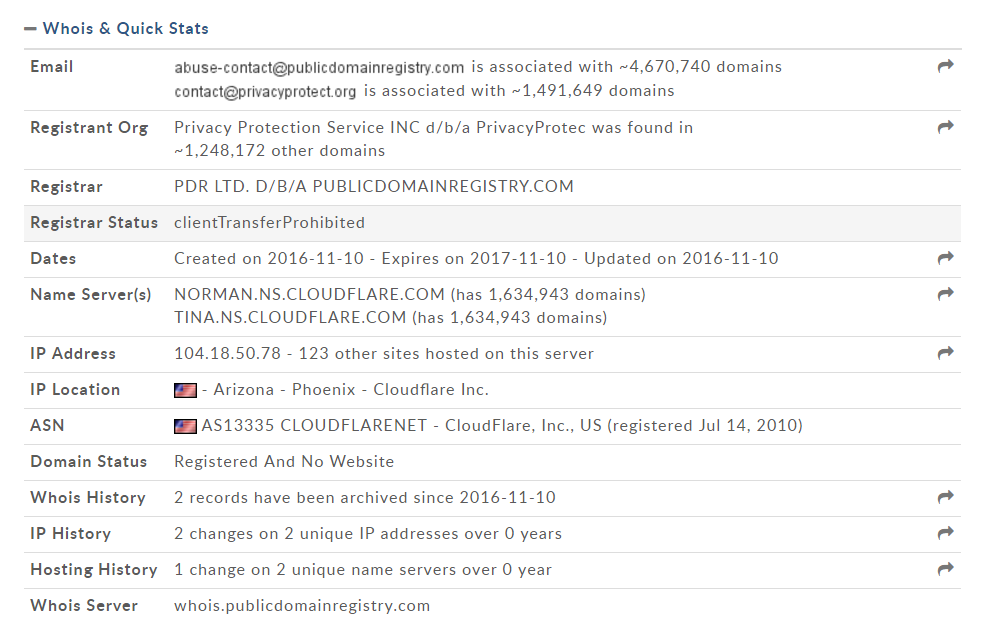Open the Whois History arrow icon
Image resolution: width=981 pixels, height=633 pixels.
[x=945, y=498]
